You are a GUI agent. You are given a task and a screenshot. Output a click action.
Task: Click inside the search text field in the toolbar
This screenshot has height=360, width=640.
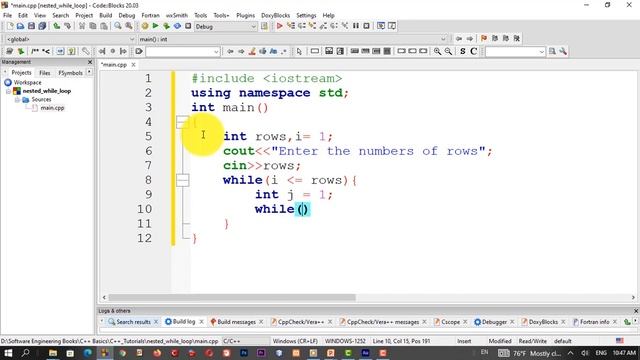tap(183, 51)
